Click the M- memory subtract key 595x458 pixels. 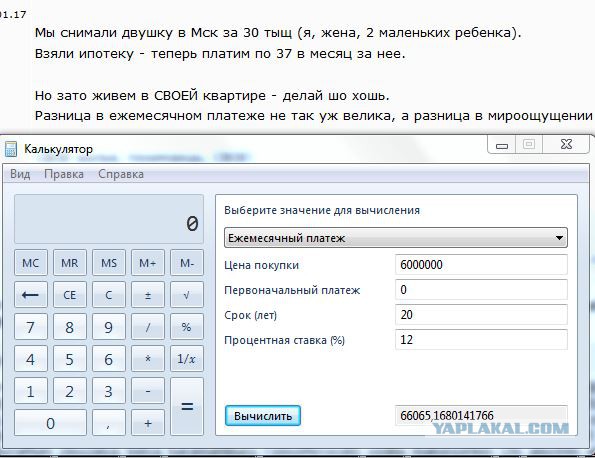[x=187, y=263]
